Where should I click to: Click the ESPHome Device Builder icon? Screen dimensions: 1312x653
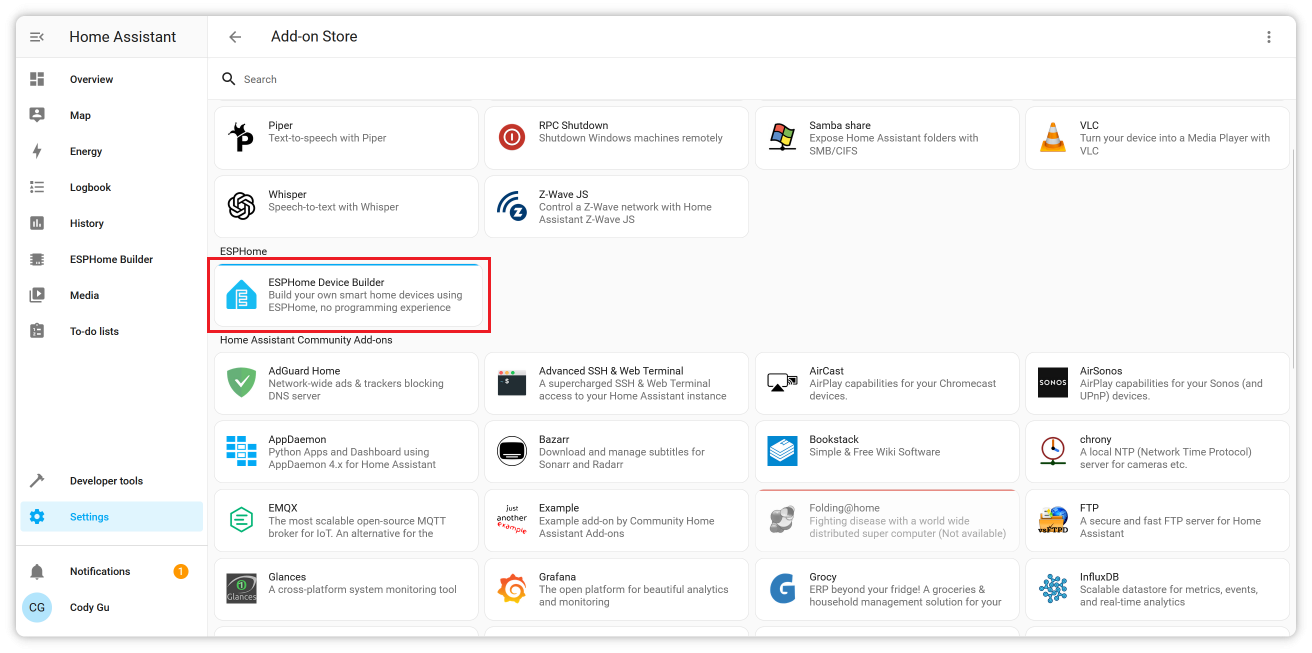coord(241,295)
